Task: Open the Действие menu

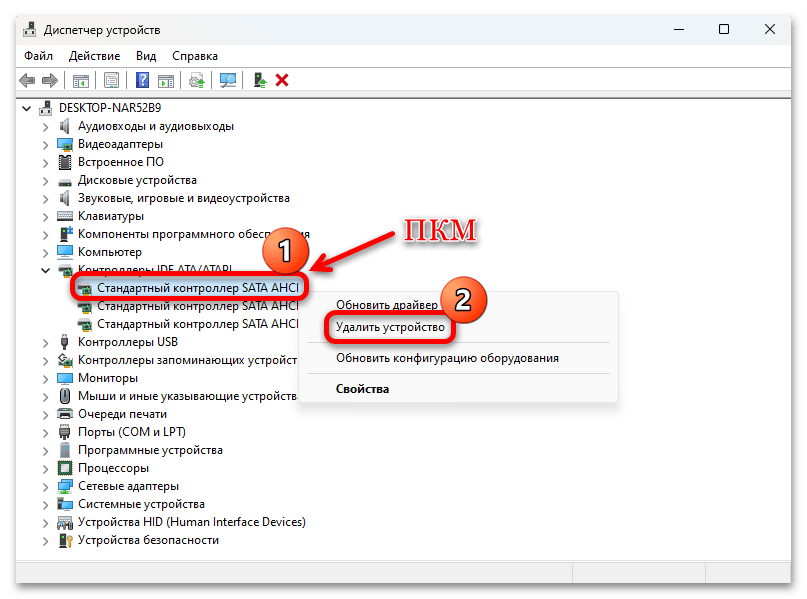Action: [x=96, y=56]
